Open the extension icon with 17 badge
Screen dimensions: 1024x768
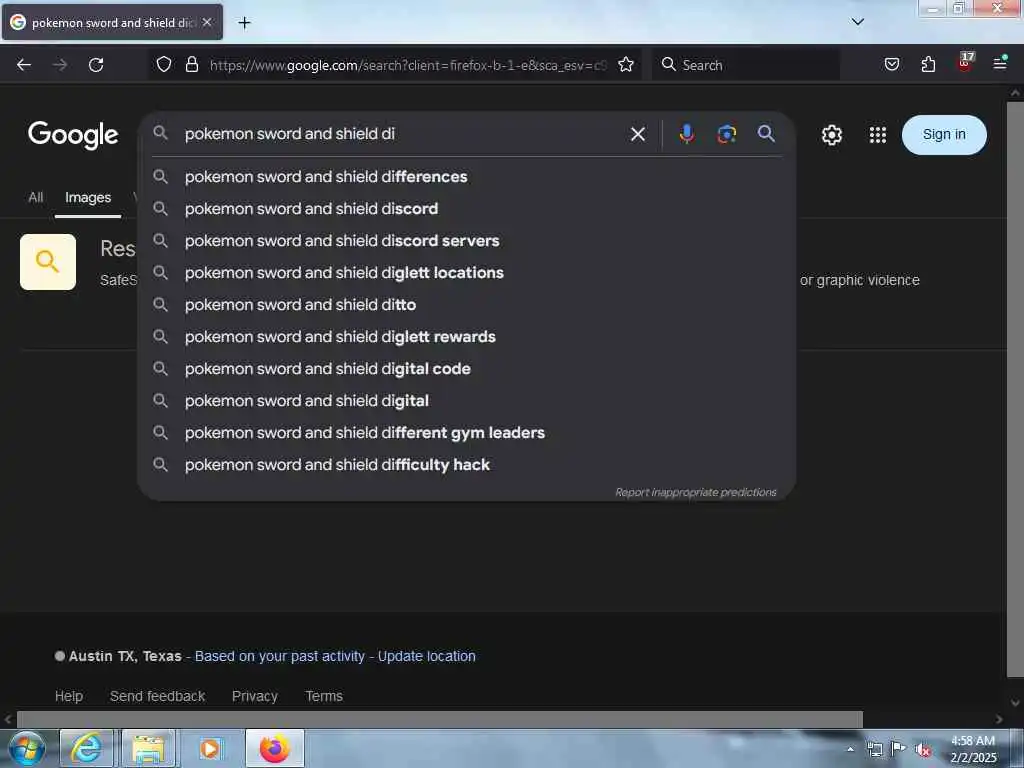(x=965, y=63)
